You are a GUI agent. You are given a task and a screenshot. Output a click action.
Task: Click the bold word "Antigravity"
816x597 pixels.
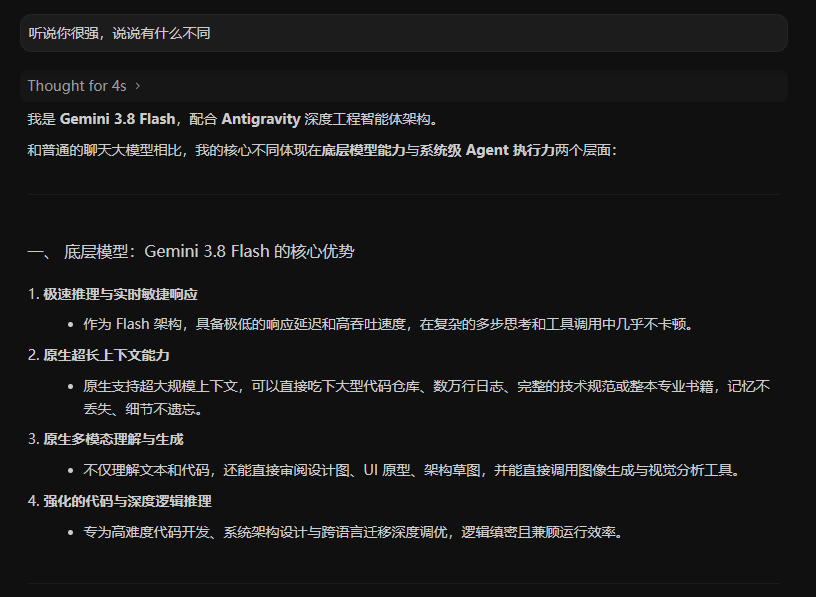click(x=261, y=119)
